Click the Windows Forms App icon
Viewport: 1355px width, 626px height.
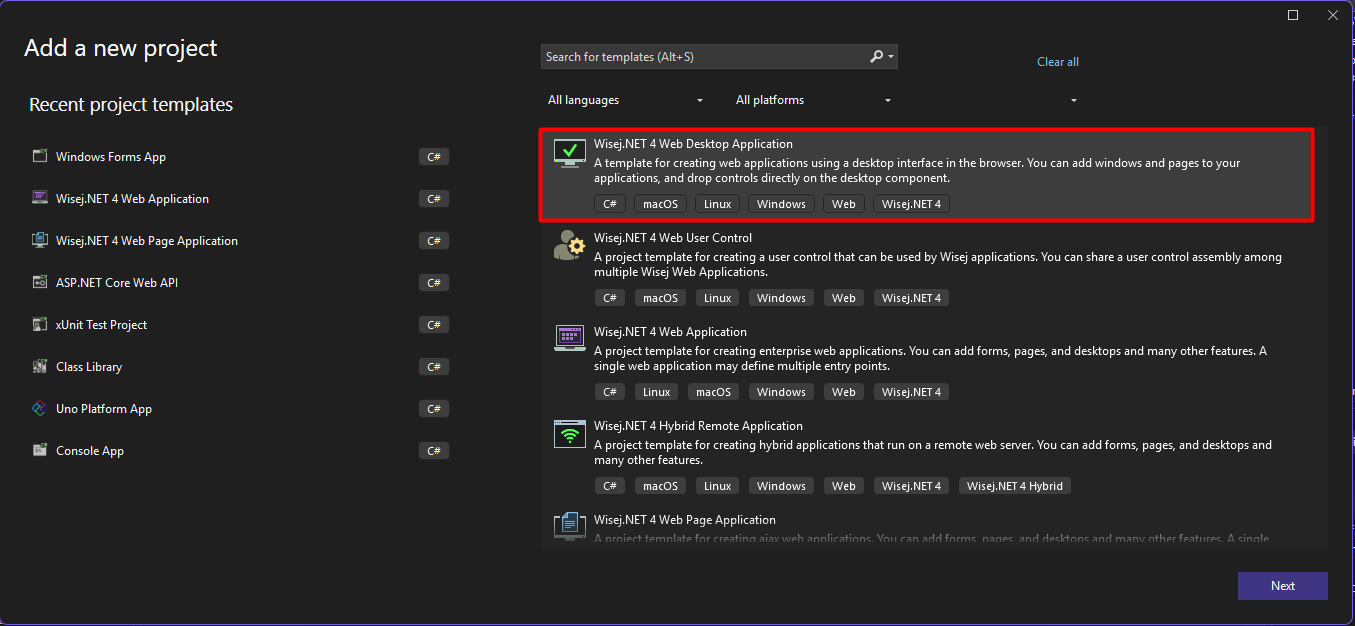40,157
